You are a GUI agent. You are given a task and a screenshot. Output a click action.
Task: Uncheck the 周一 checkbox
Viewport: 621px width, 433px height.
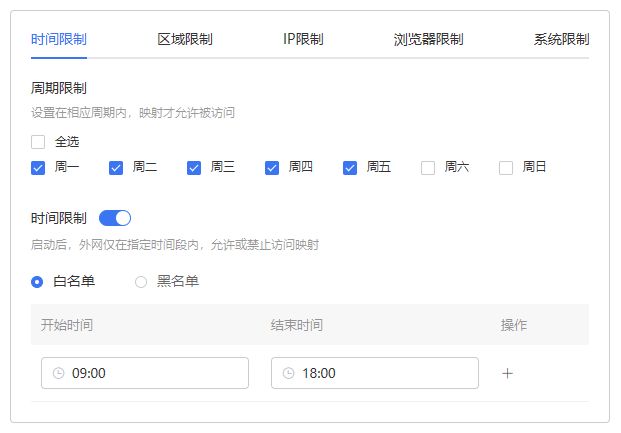[38, 168]
